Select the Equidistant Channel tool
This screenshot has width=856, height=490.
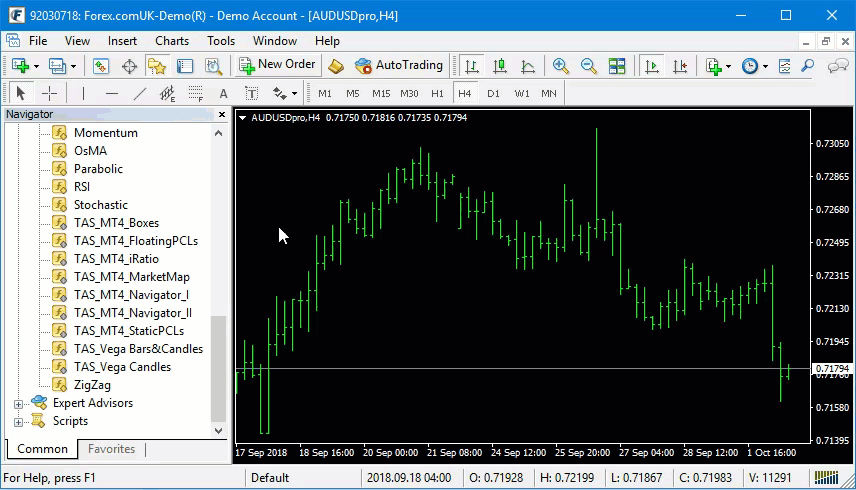(x=167, y=93)
